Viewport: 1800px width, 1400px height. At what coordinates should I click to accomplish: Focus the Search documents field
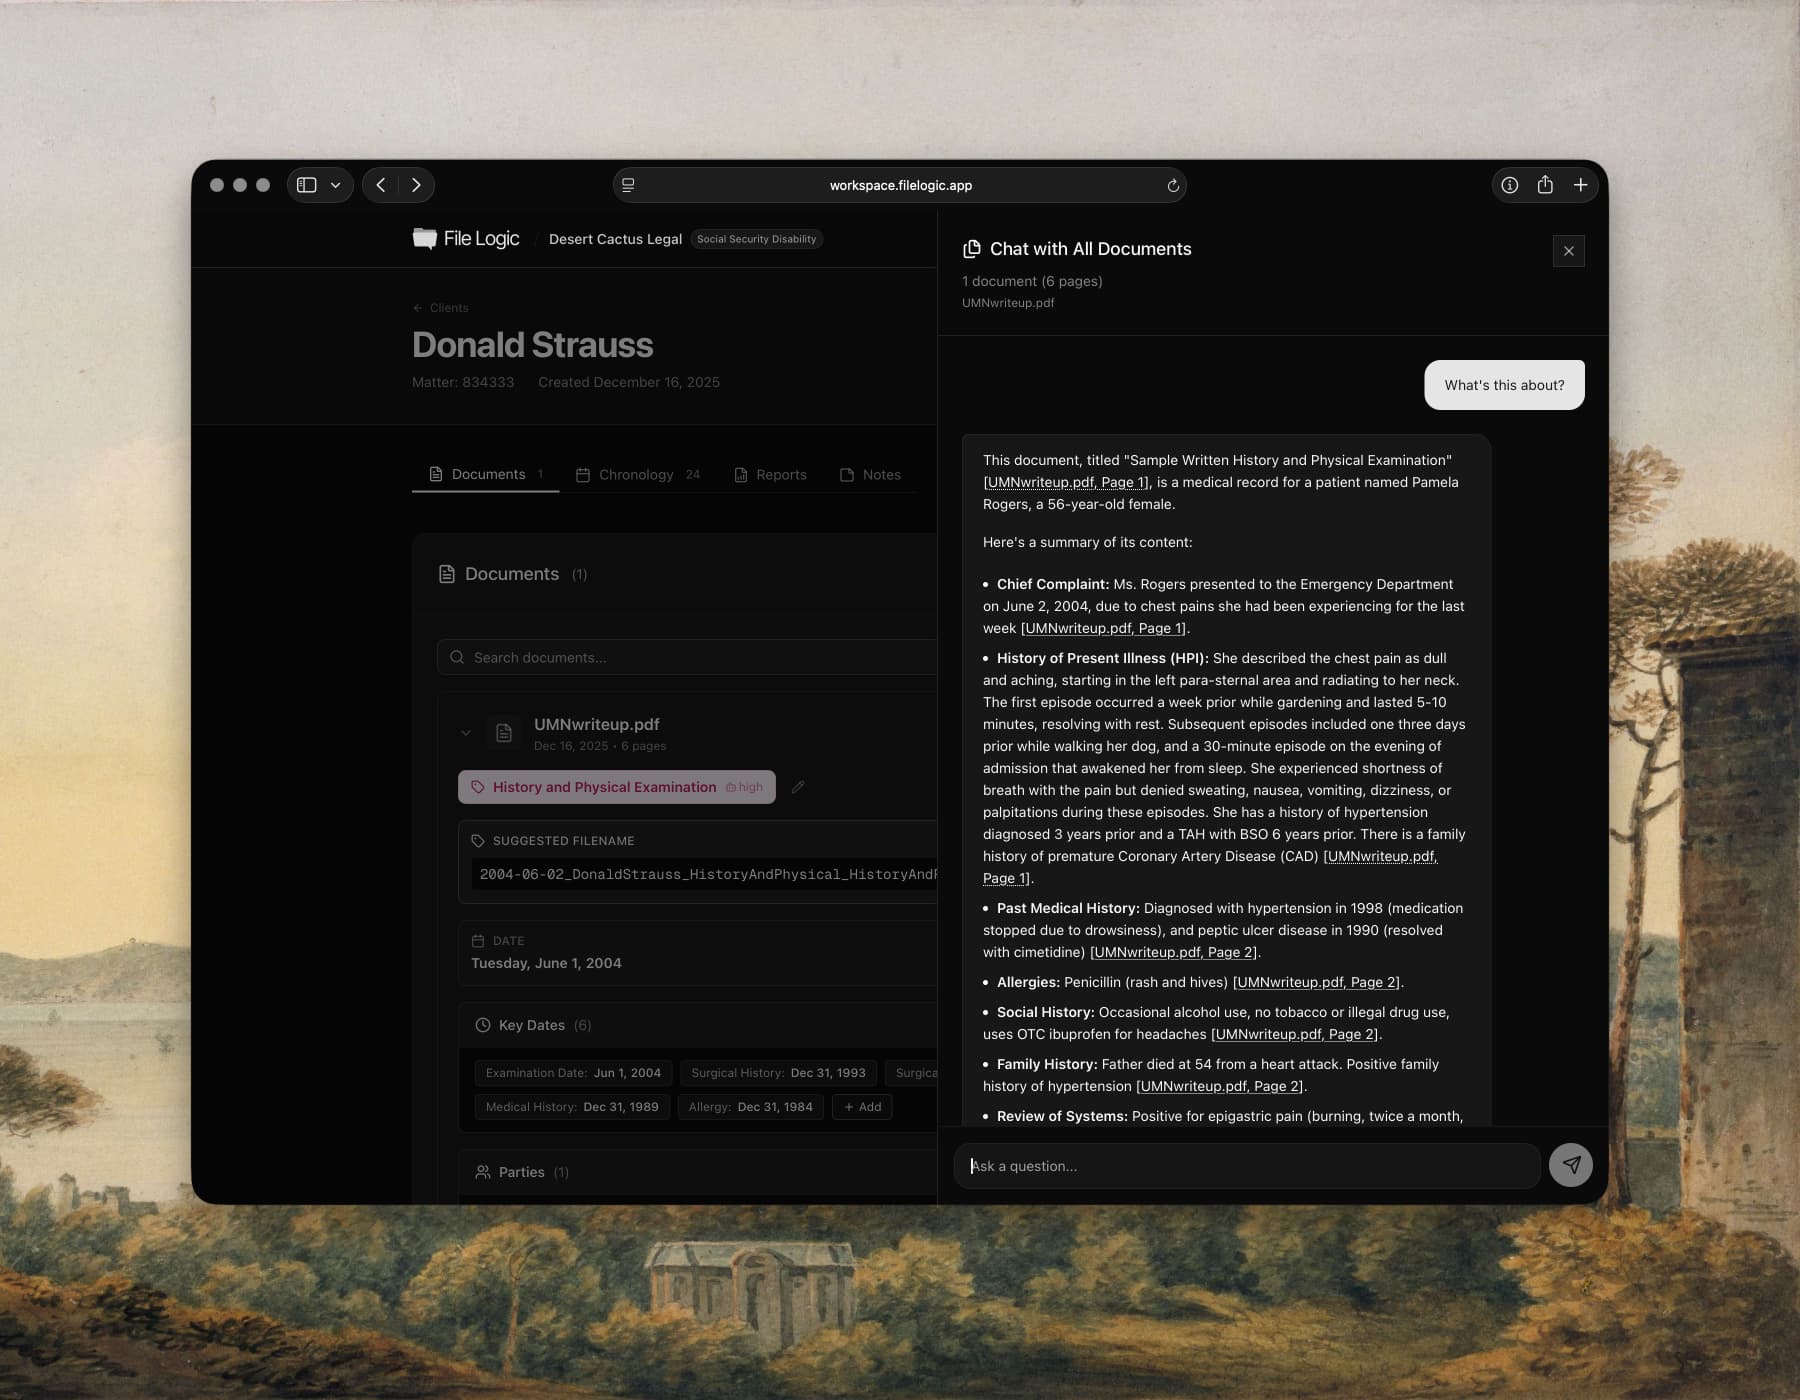click(690, 657)
